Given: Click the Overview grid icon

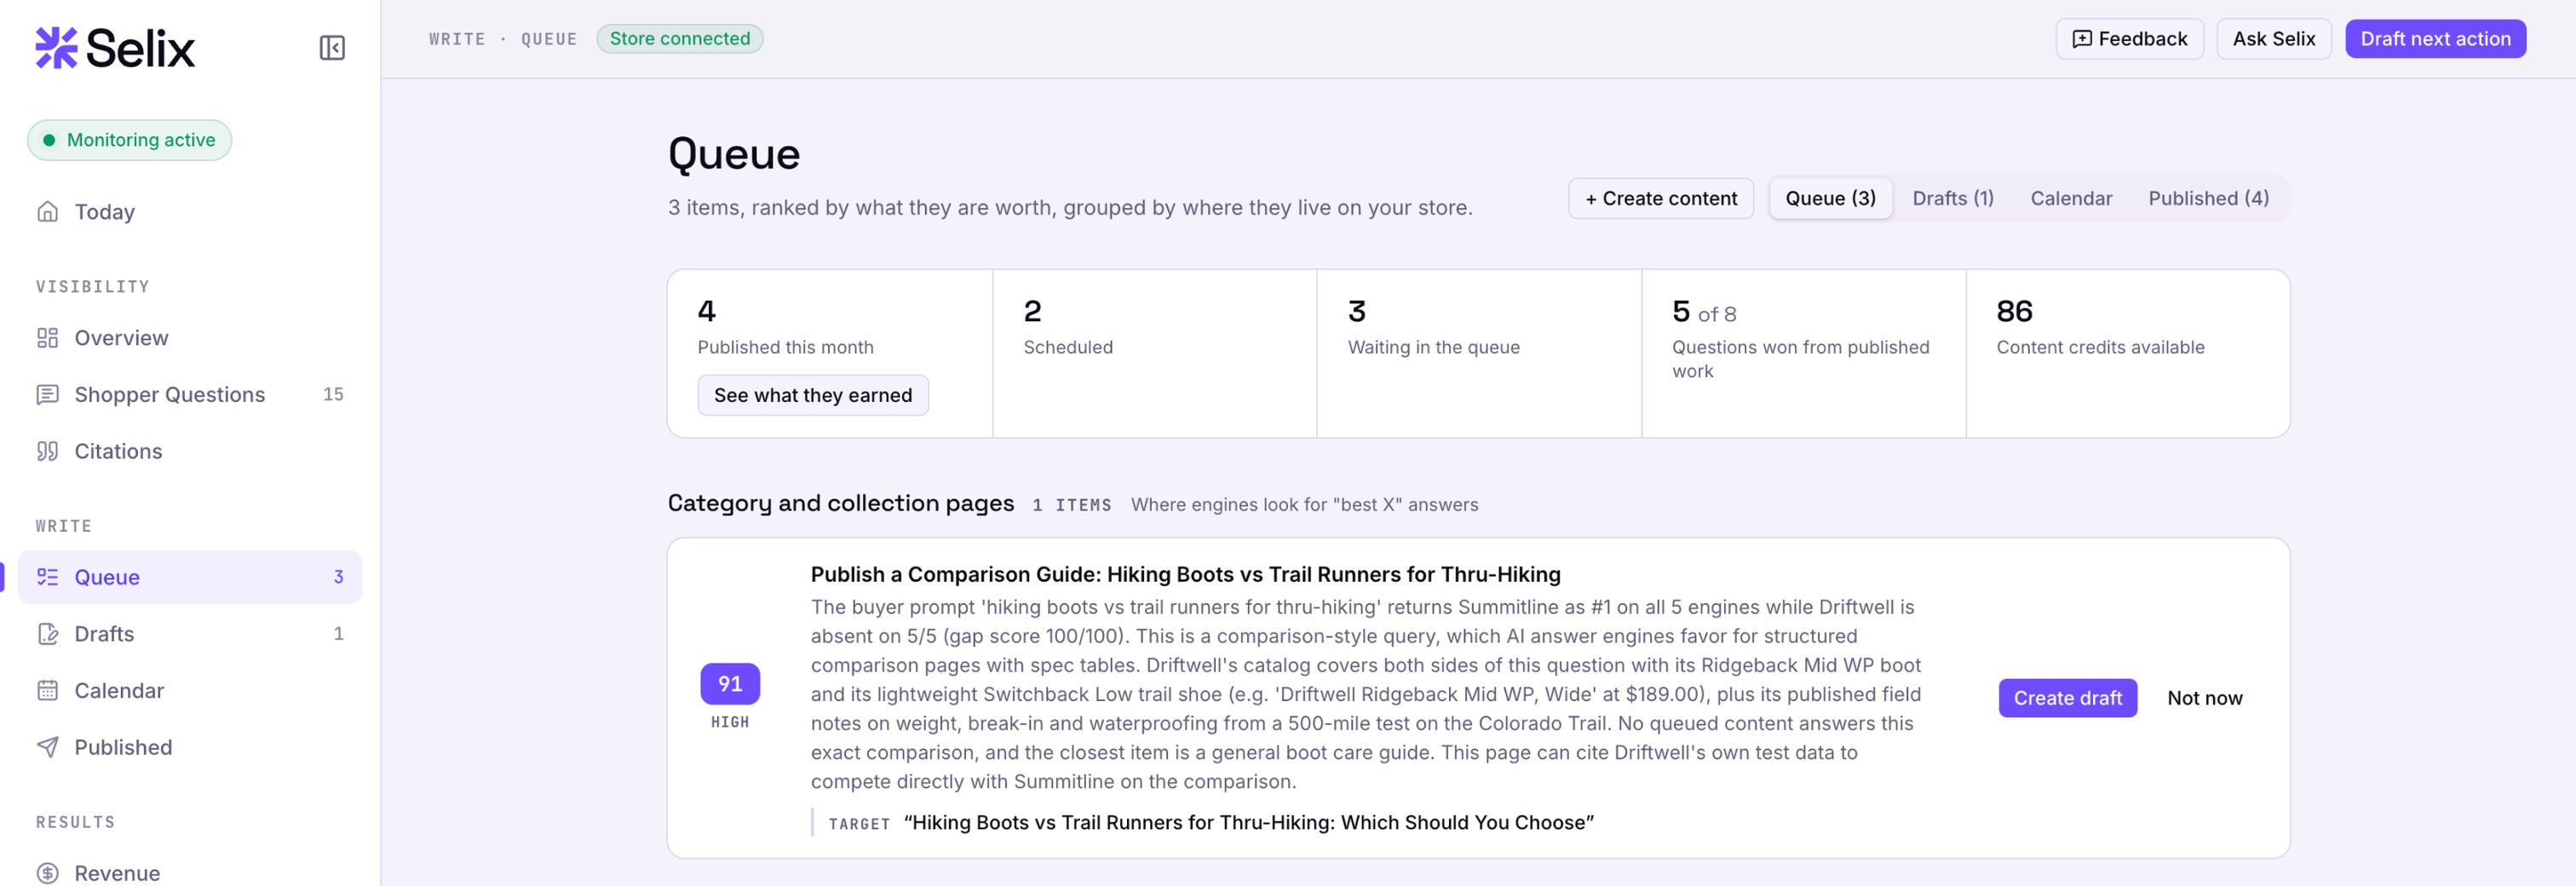Looking at the screenshot, I should pyautogui.click(x=47, y=338).
